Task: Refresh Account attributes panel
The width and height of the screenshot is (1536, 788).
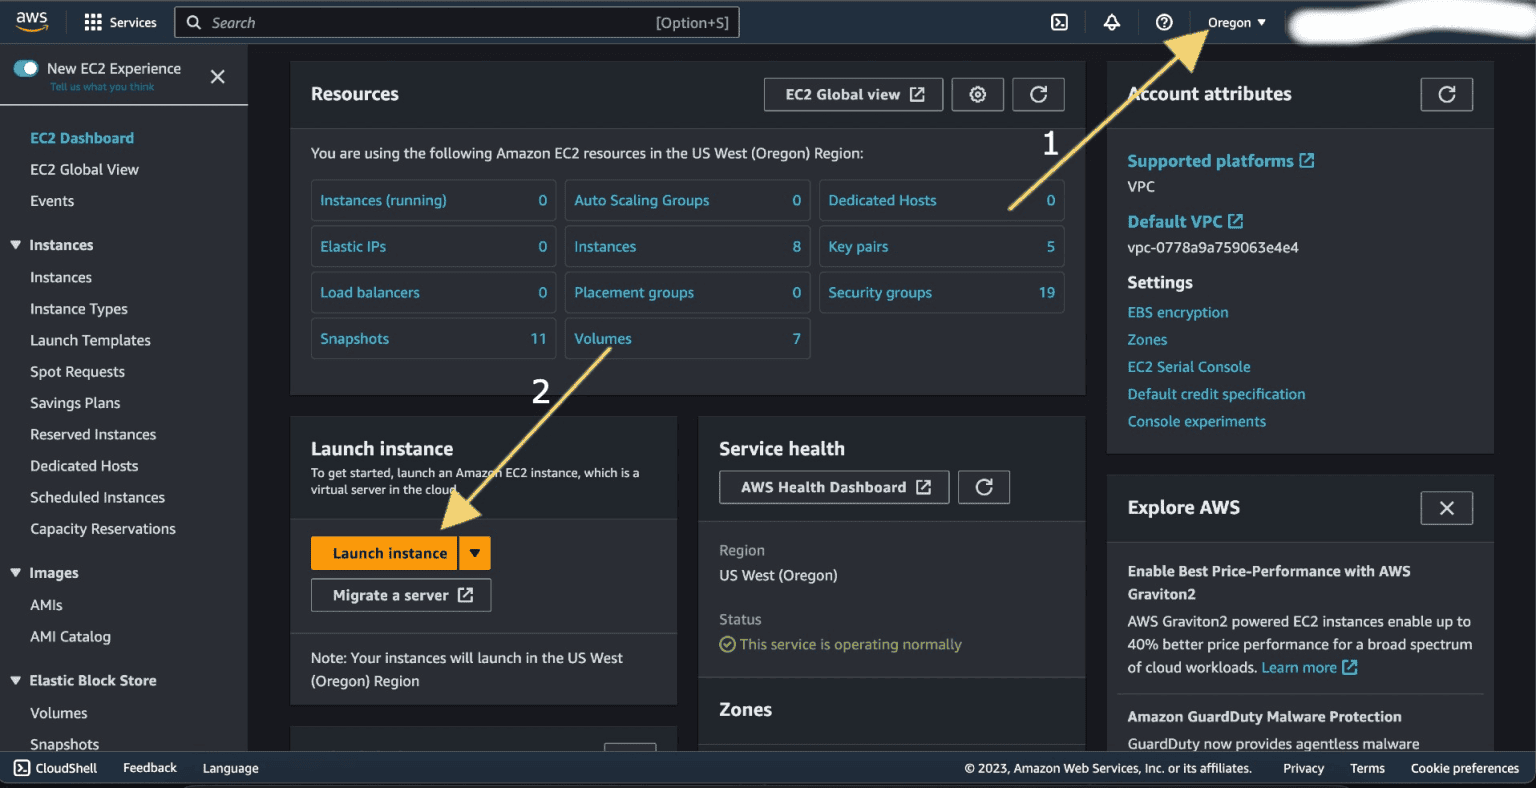Action: (x=1446, y=94)
